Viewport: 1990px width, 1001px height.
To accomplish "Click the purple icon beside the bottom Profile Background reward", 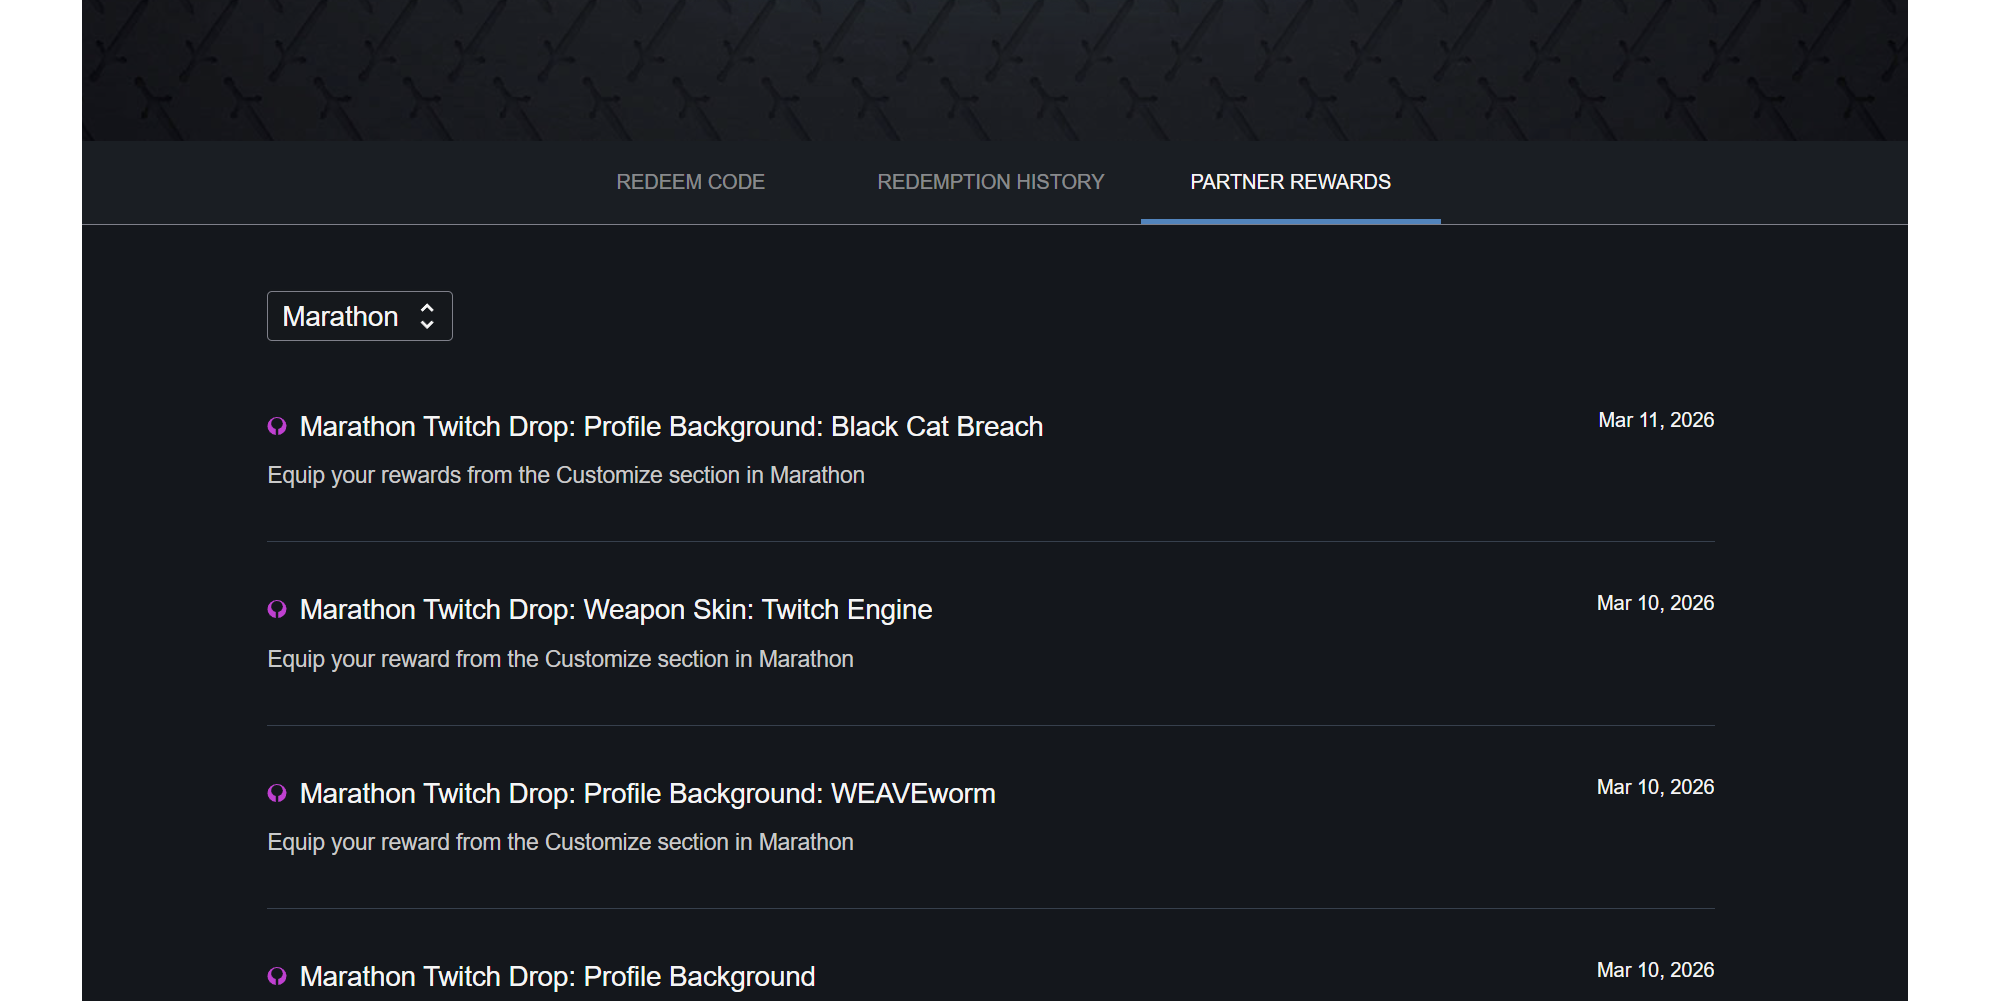I will coord(277,977).
